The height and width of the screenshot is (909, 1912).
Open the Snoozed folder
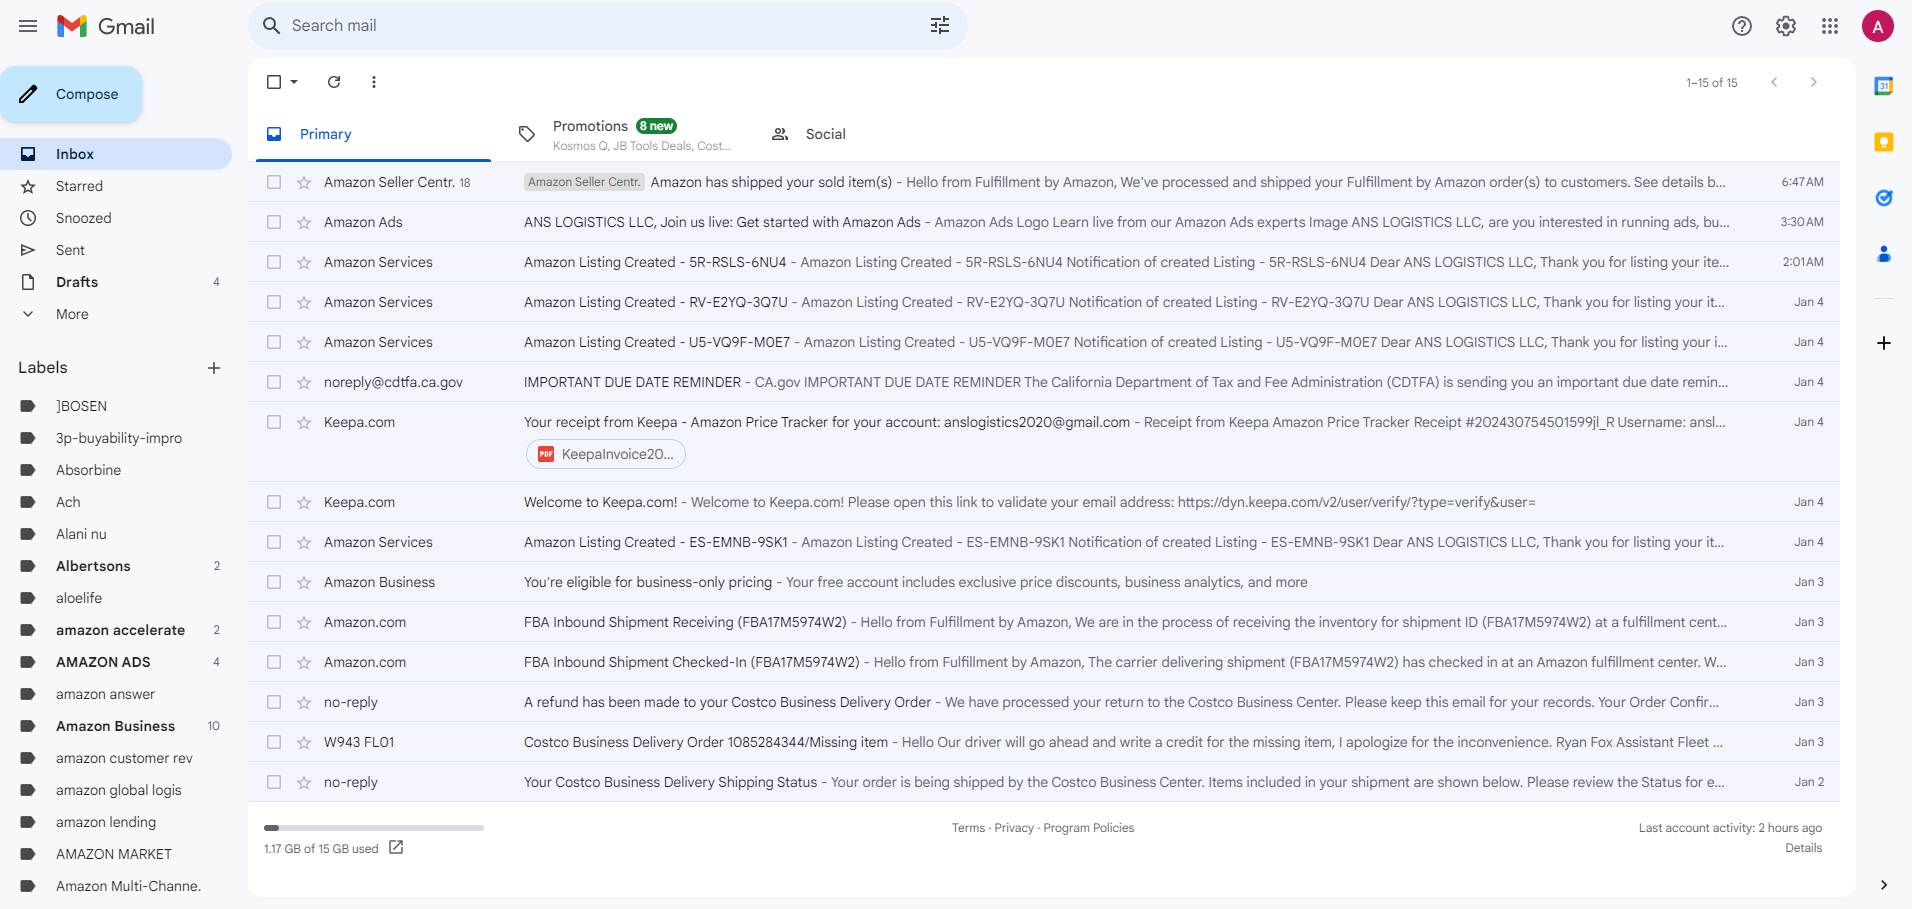pyautogui.click(x=116, y=218)
